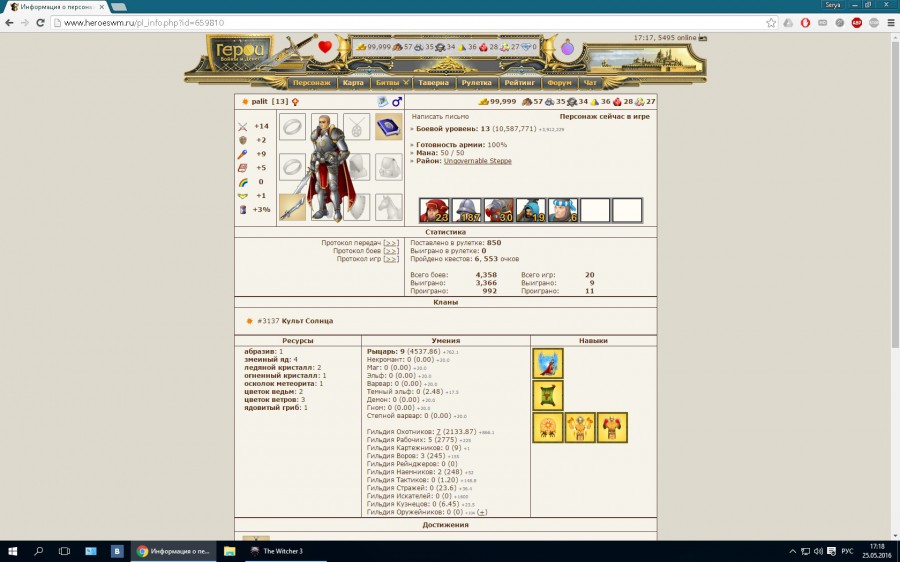
Task: Click the army unit with count 30
Action: click(498, 210)
